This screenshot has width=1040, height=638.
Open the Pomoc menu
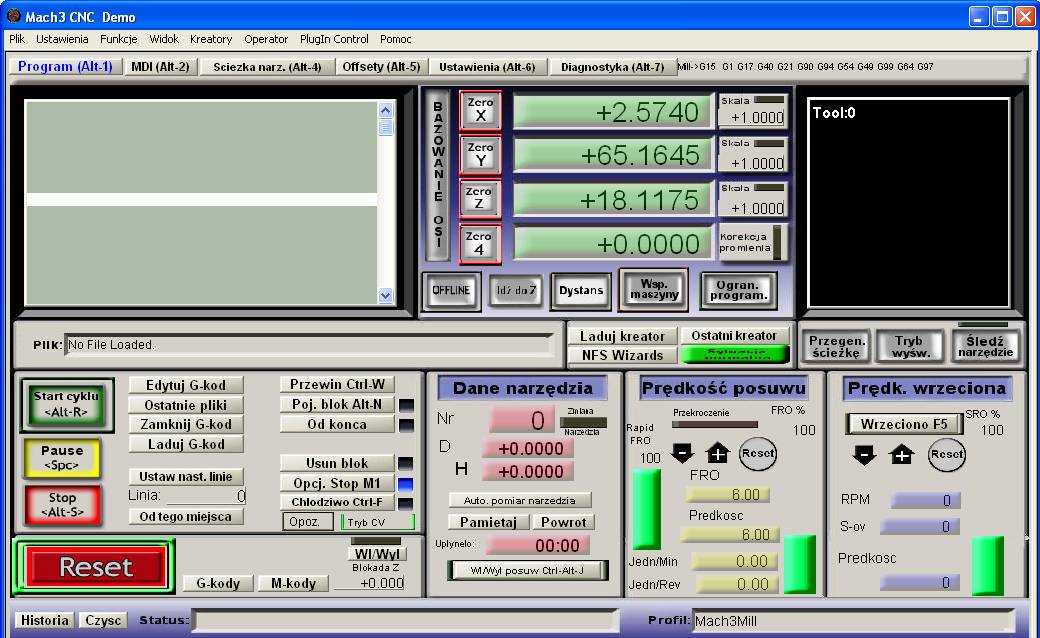(396, 39)
